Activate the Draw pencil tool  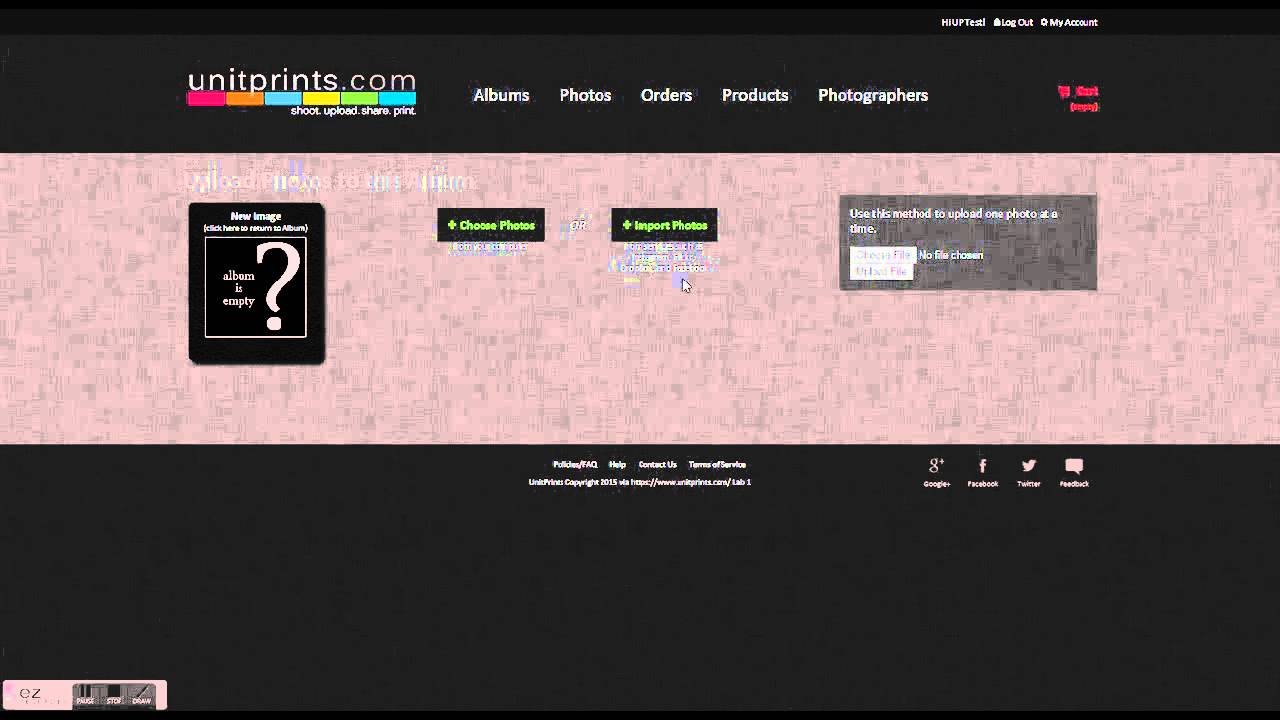coord(142,694)
